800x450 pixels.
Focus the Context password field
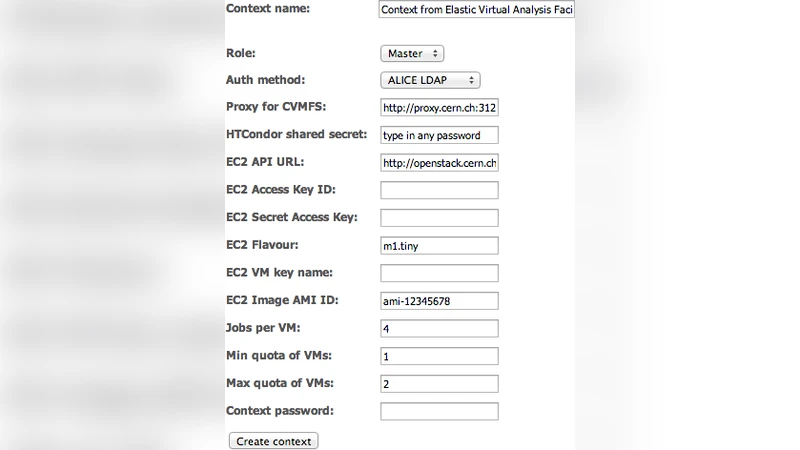click(439, 411)
